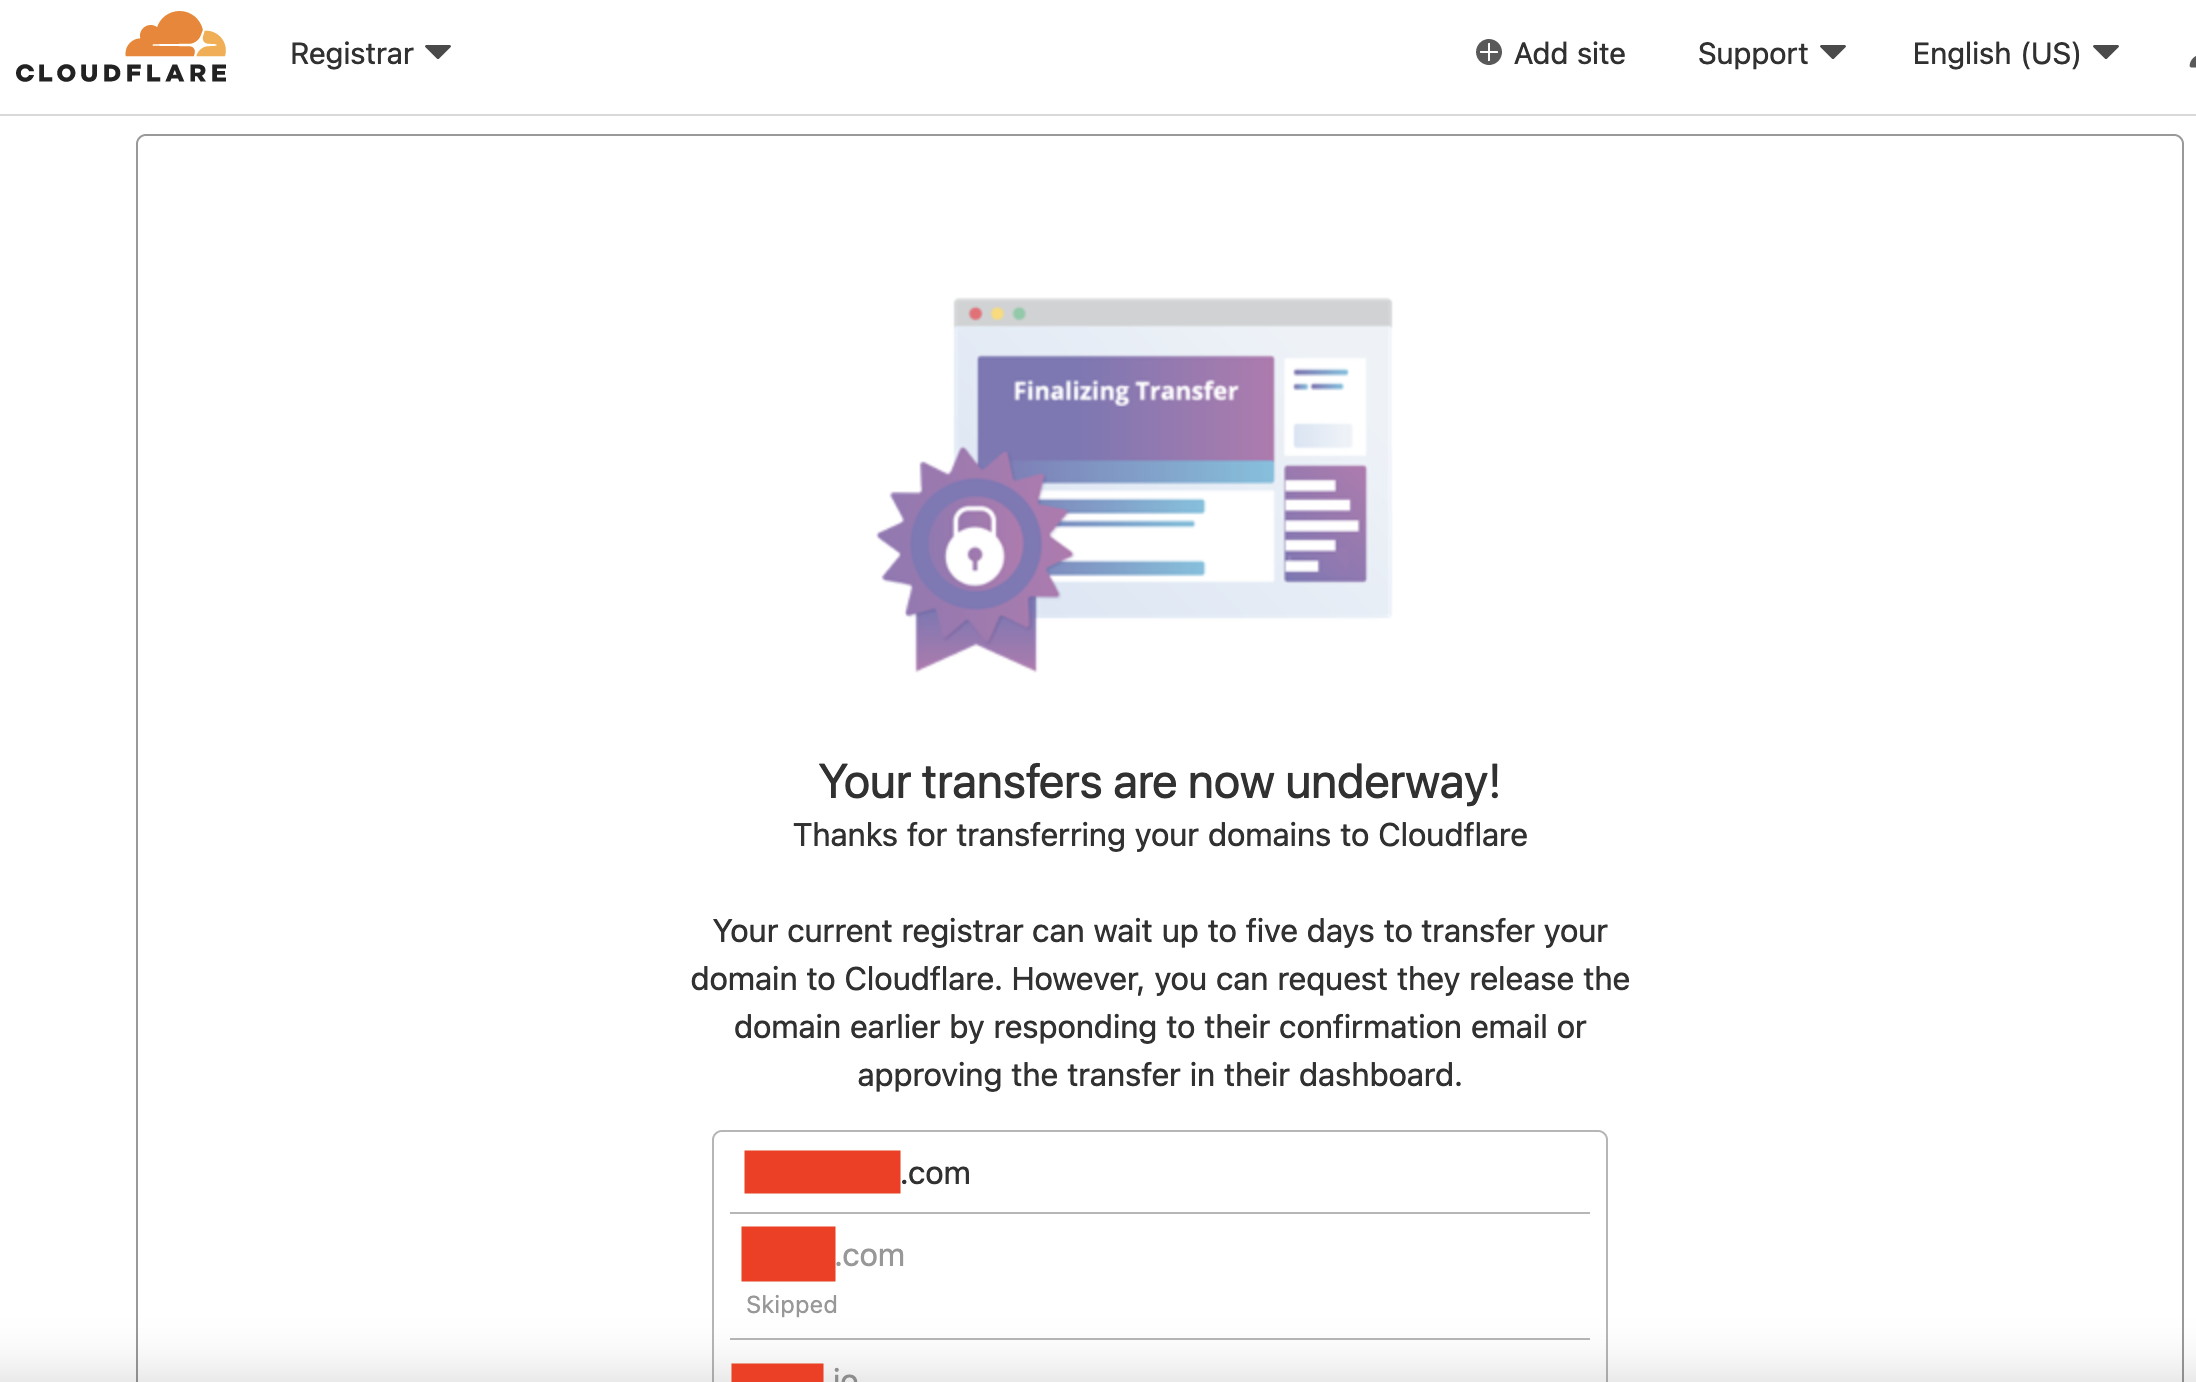Open the Registrar dropdown menu
Screen dimensions: 2196x1382
click(x=370, y=53)
